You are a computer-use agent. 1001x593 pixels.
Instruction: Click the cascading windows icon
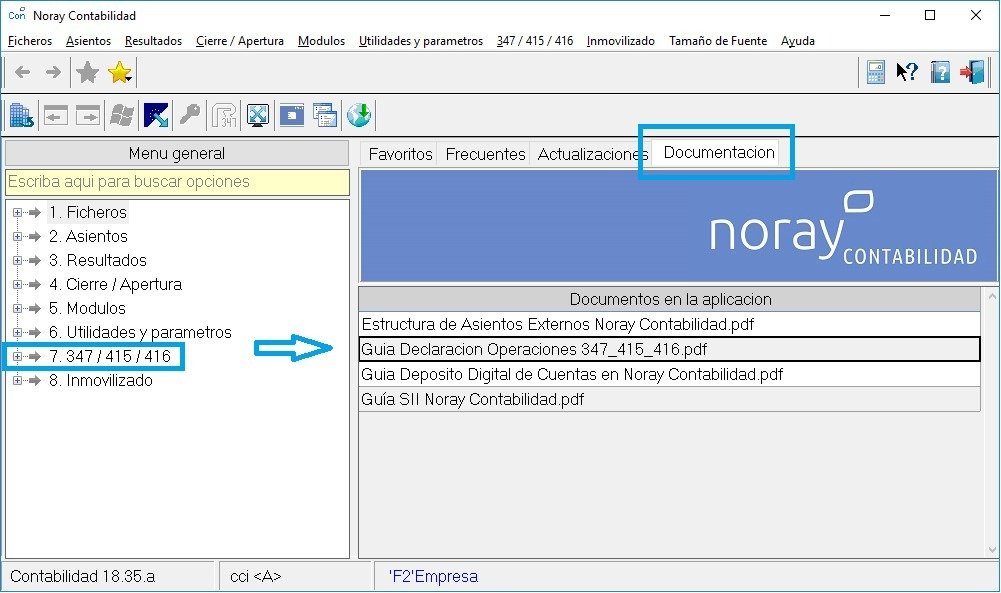(x=325, y=116)
